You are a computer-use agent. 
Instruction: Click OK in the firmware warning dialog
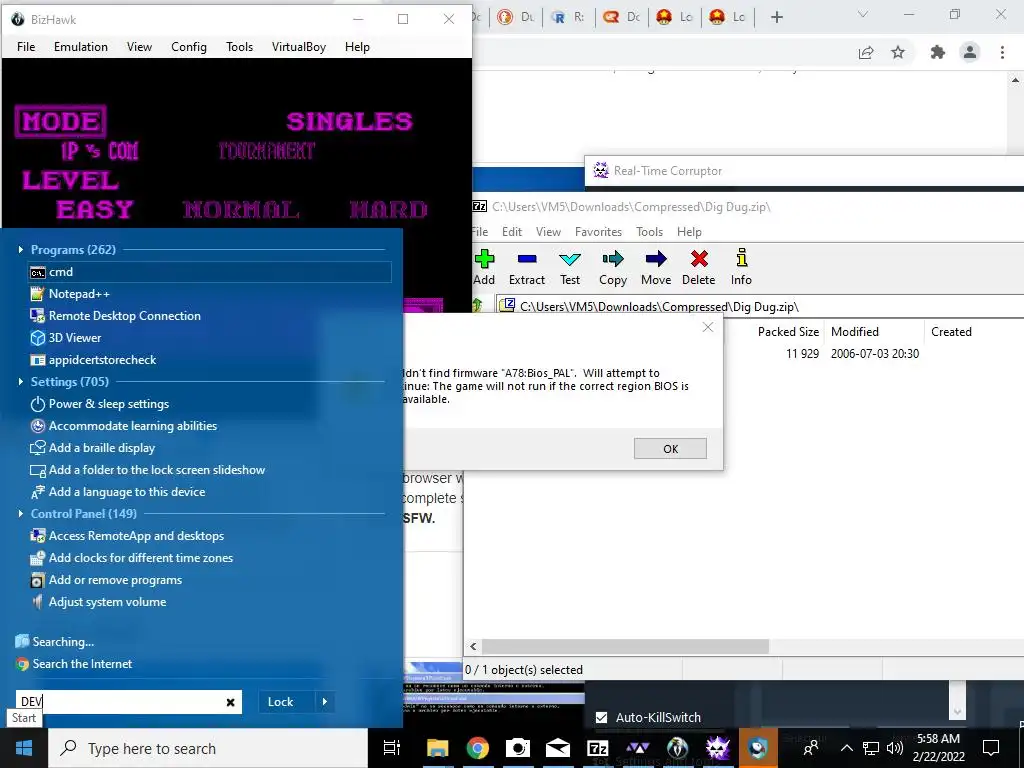point(670,449)
